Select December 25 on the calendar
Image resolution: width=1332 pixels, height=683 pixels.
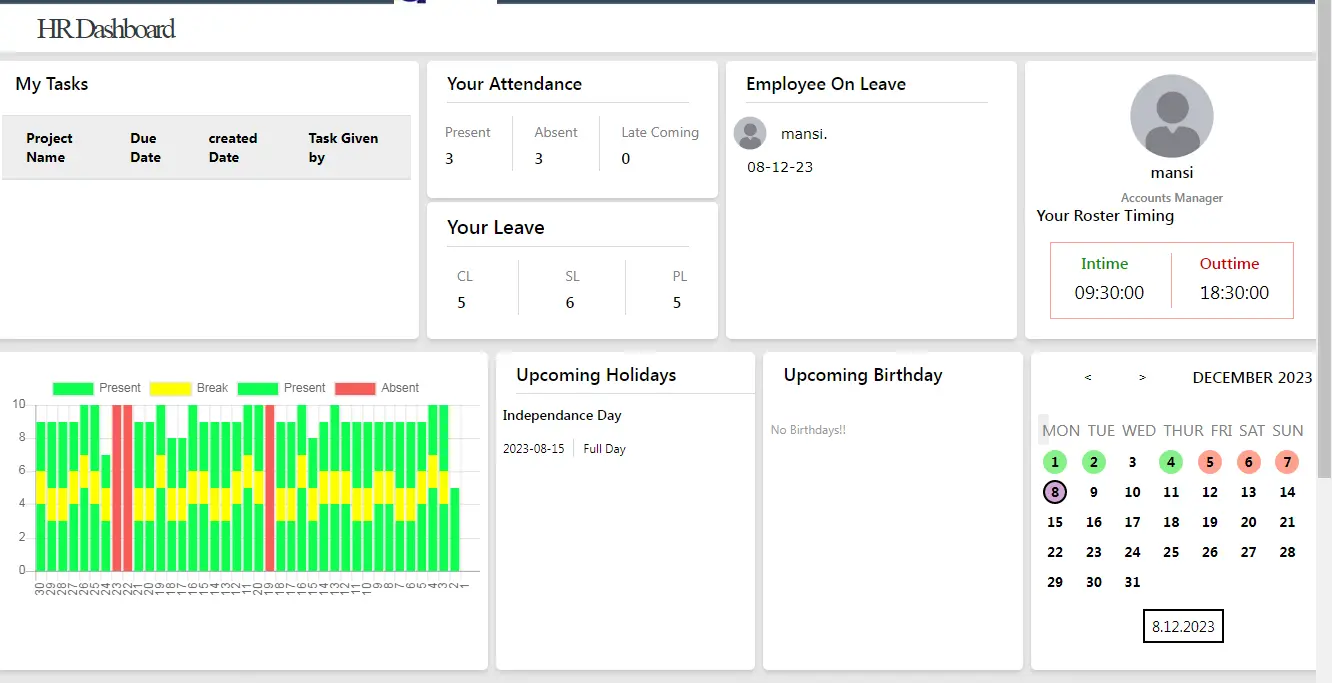[1171, 552]
